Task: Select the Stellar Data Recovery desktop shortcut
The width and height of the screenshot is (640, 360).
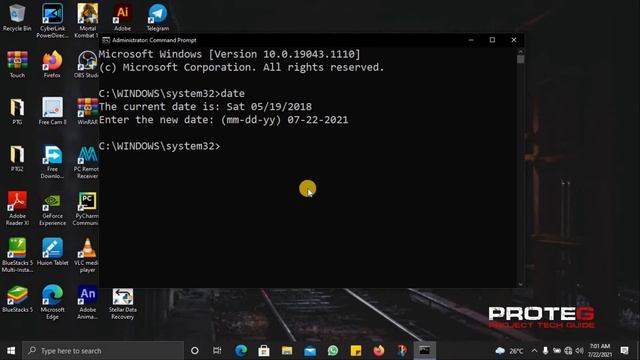Action: (122, 304)
